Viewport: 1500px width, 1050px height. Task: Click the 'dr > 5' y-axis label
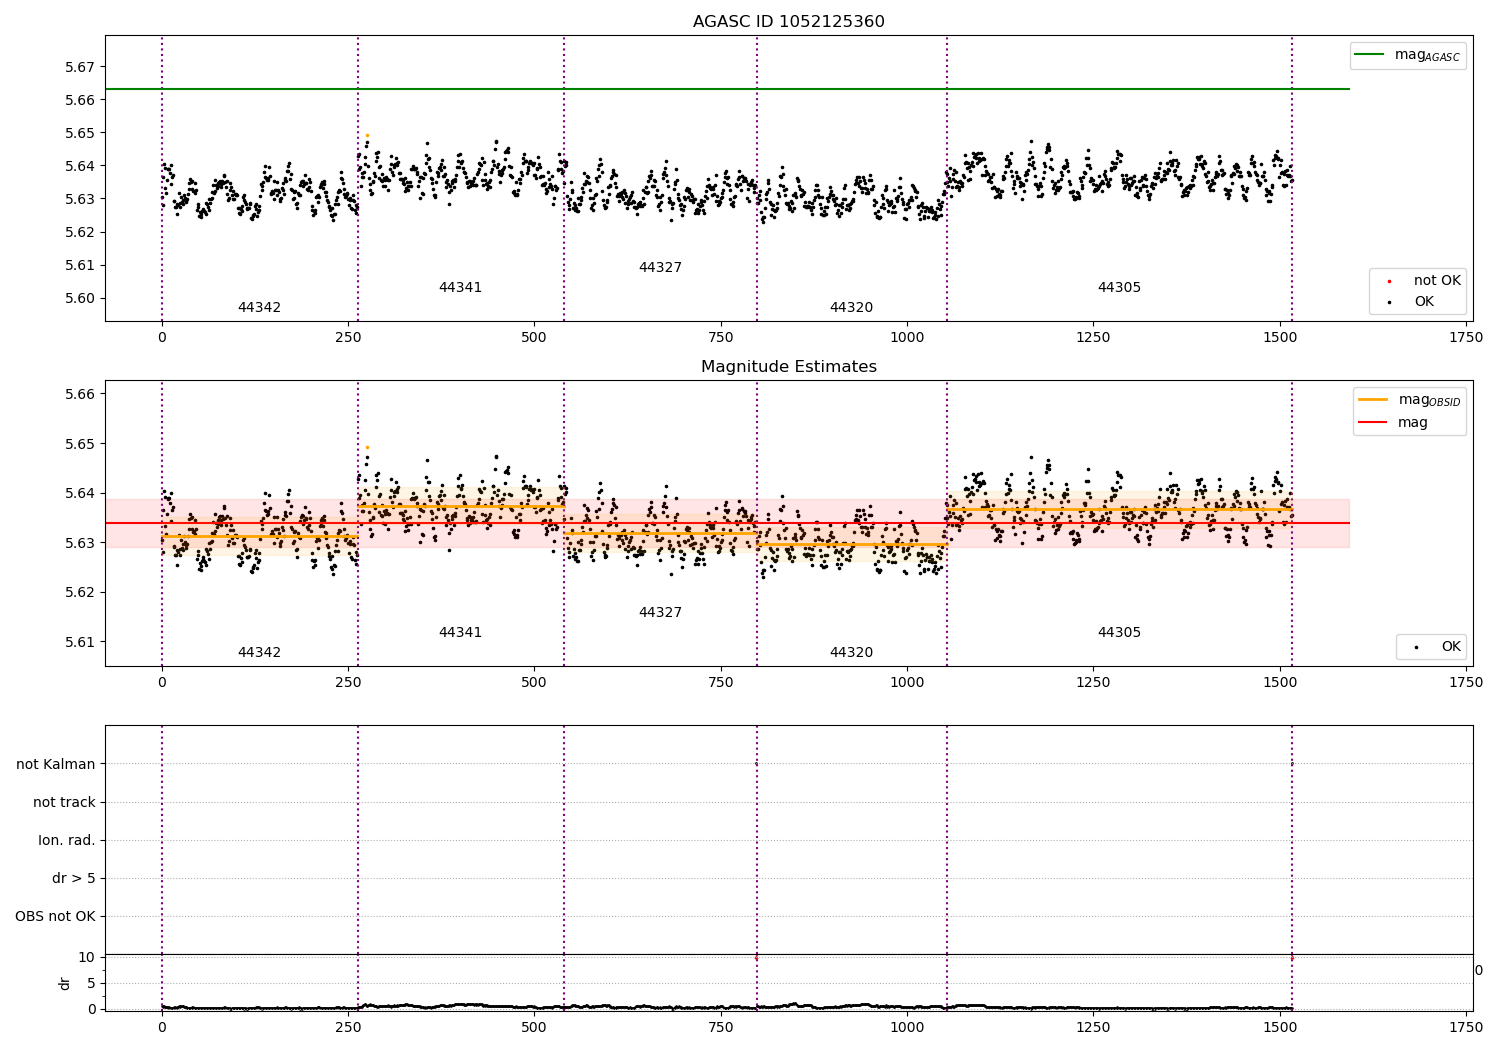(74, 878)
